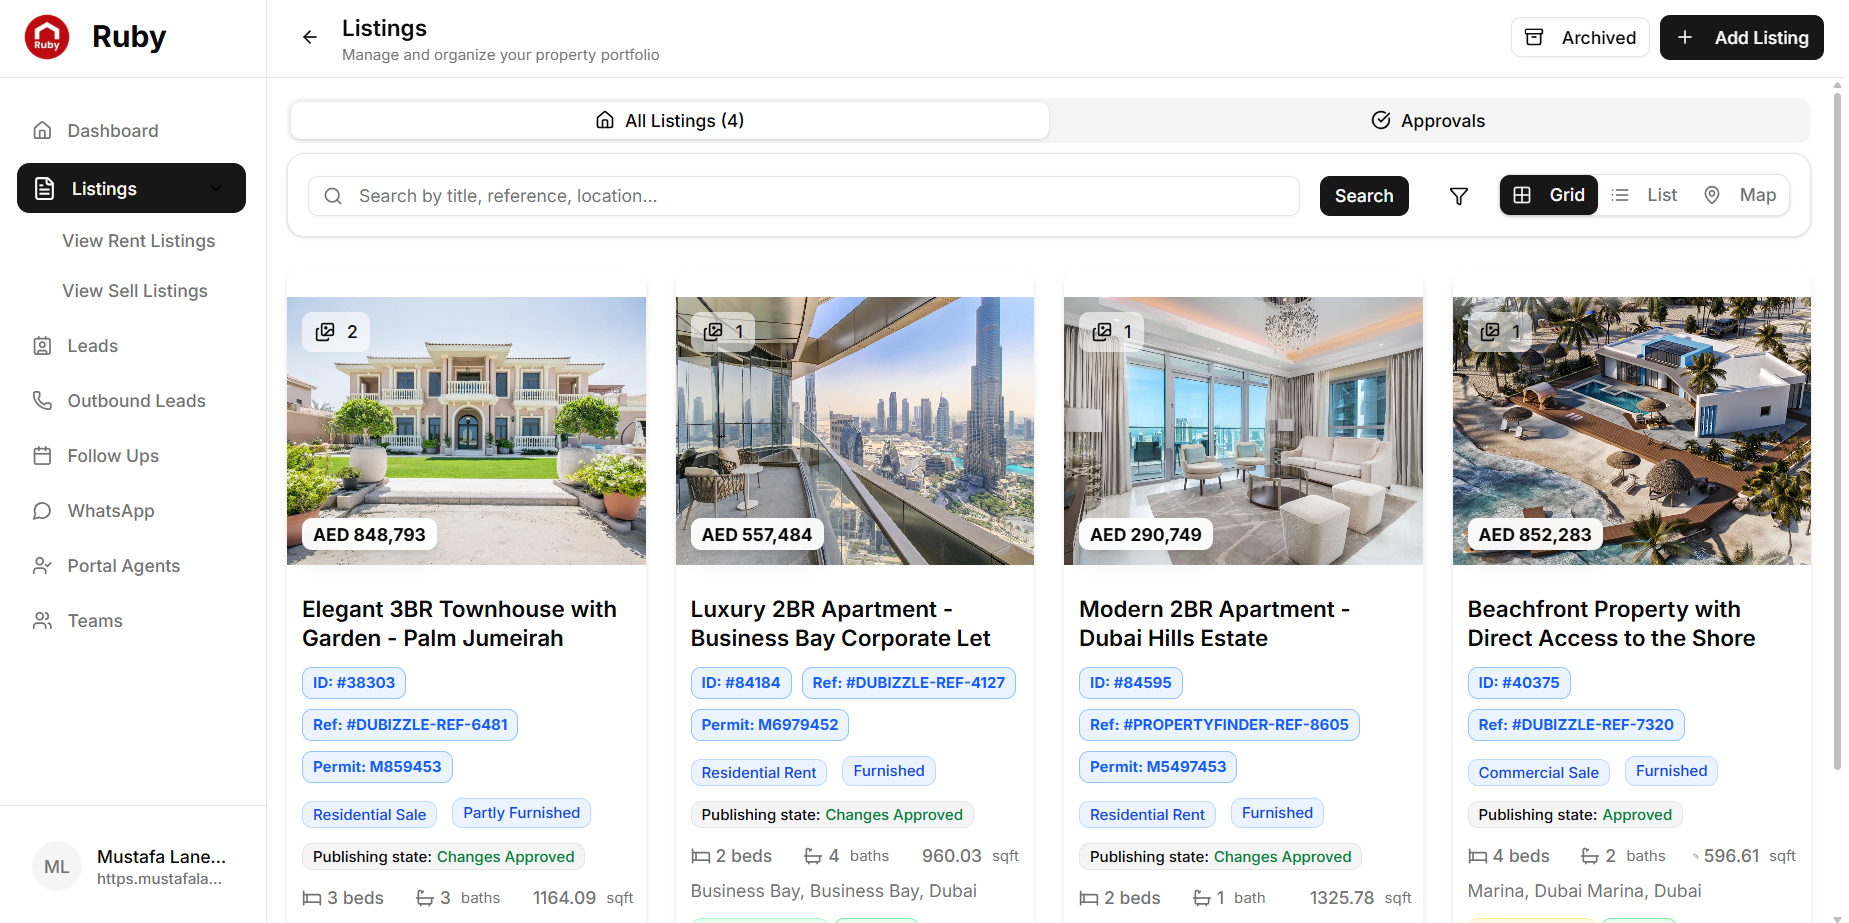Open the Dashboard from the sidebar
The image size is (1849, 923).
click(112, 130)
